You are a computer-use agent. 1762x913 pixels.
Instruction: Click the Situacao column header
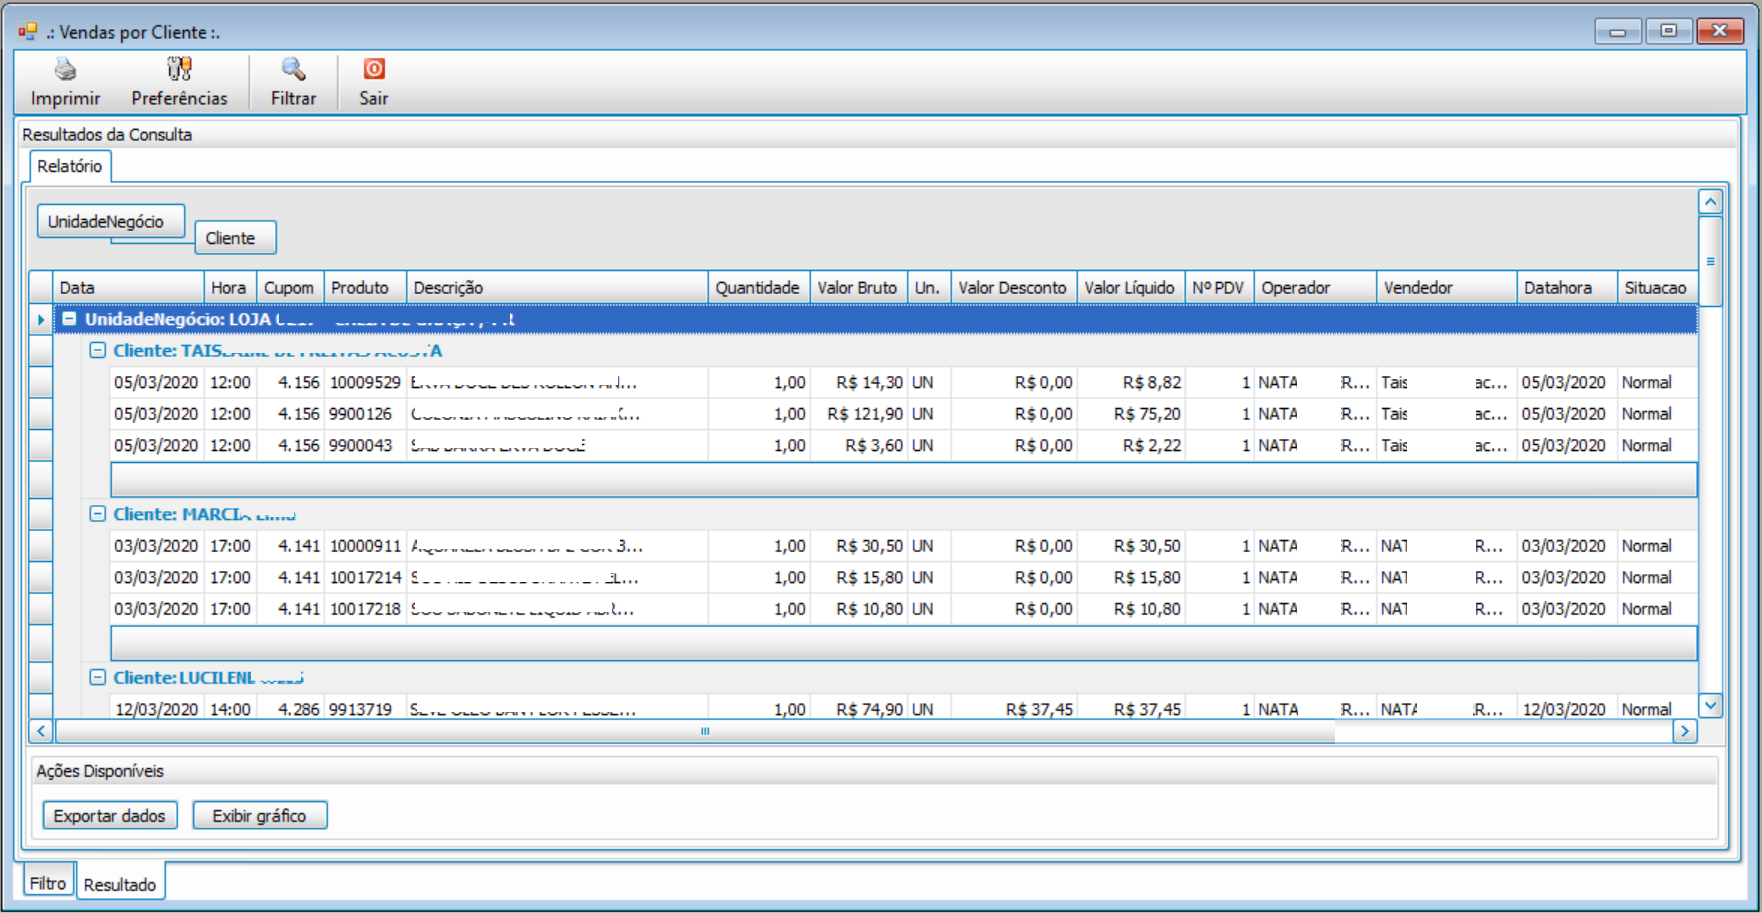1657,287
